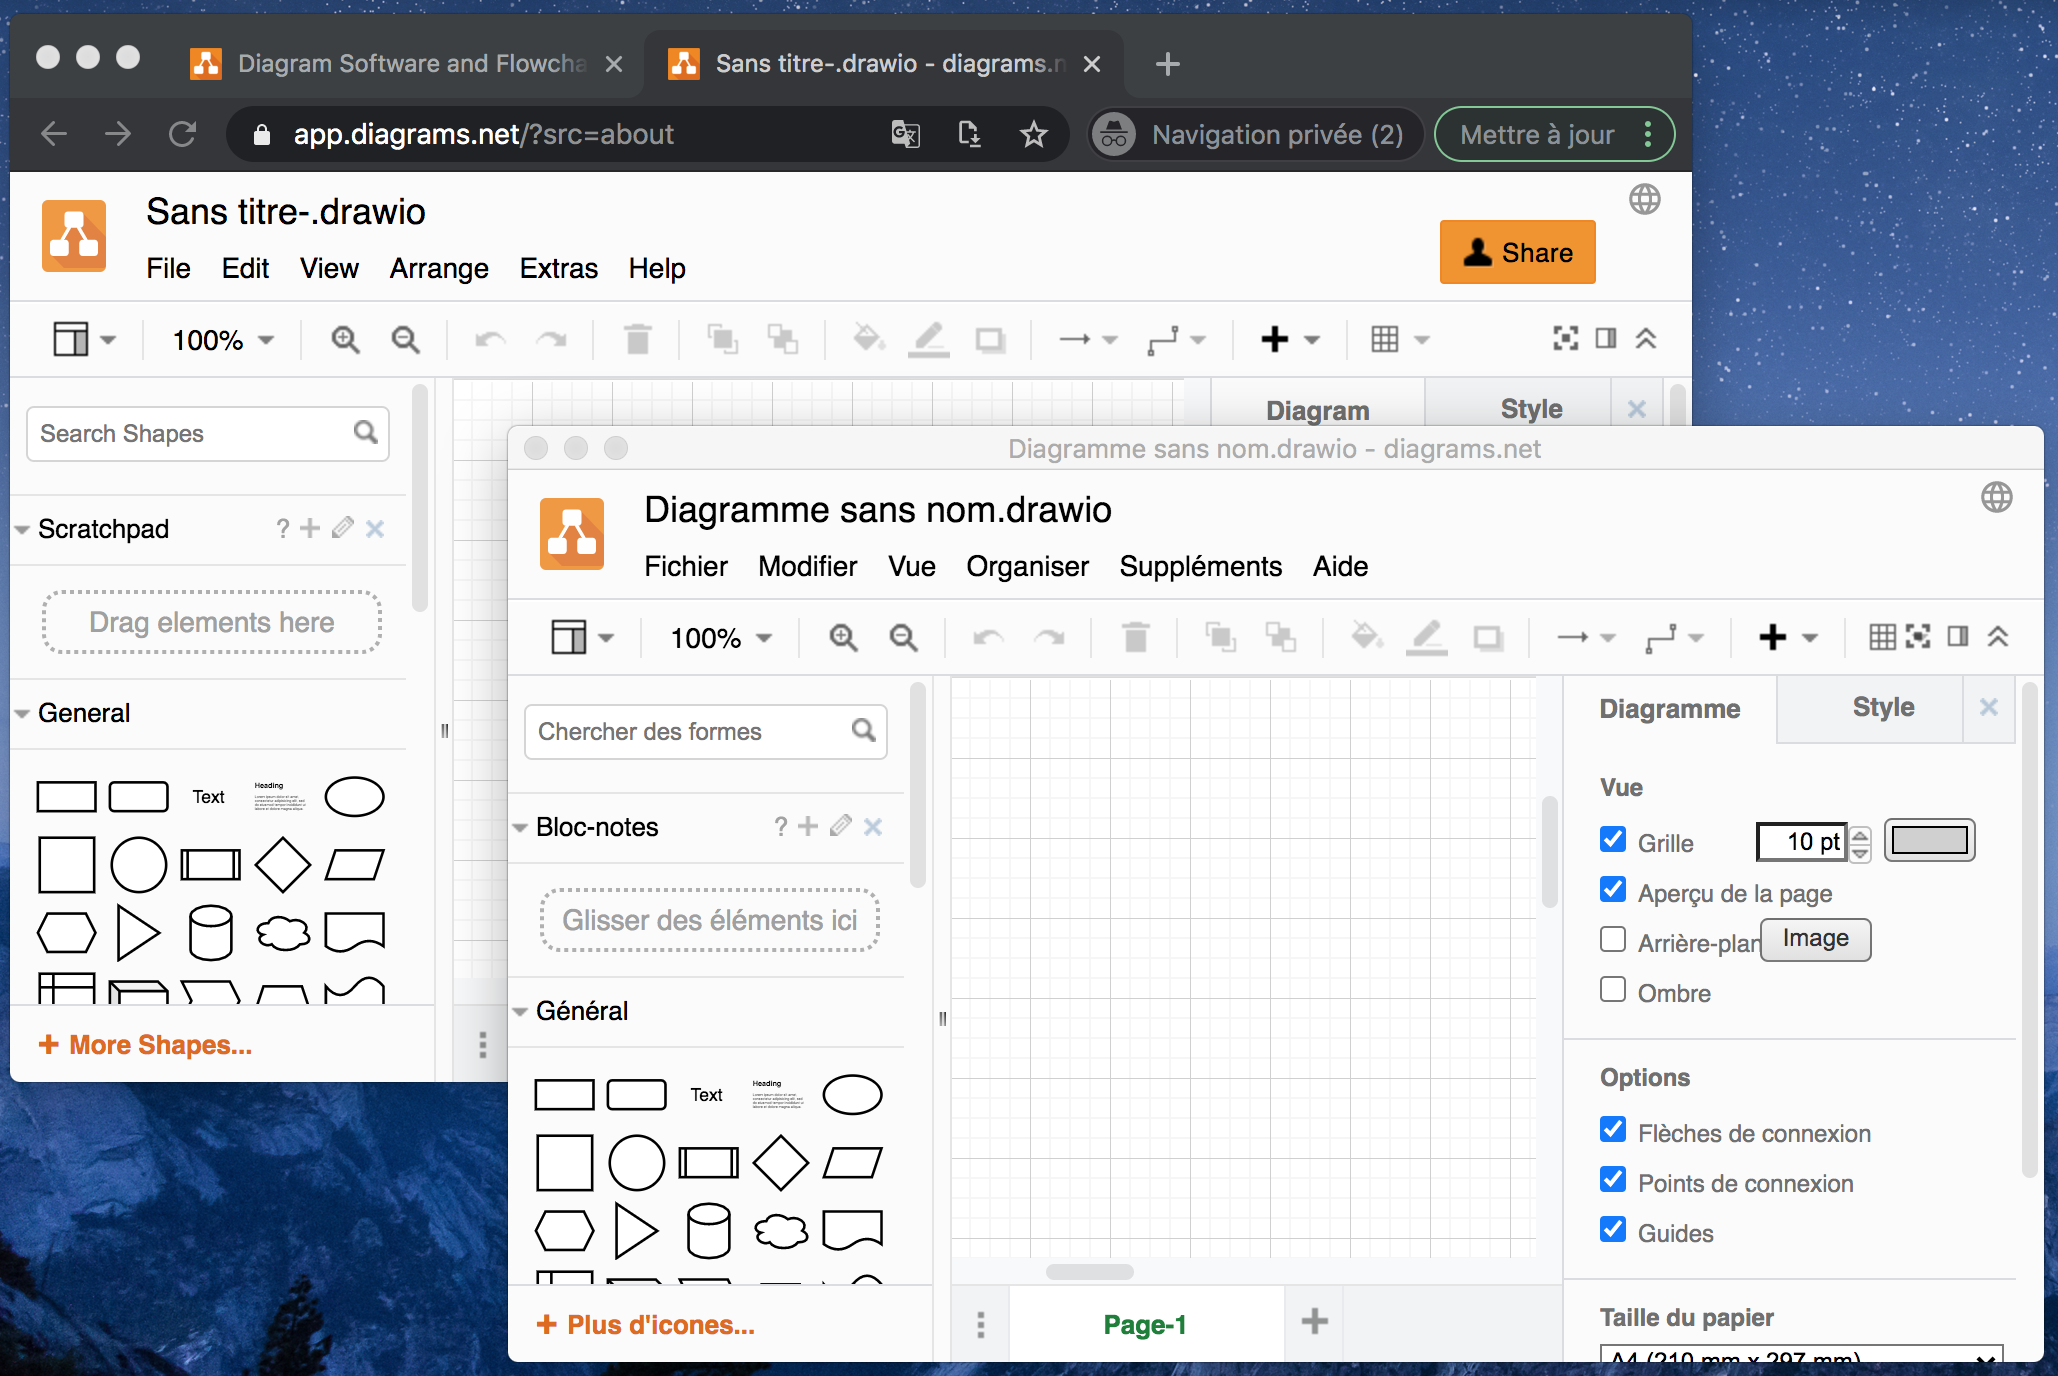Click the redo arrow in Diagramme sans nom toolbar
Screen dimensions: 2058x1376
point(1048,637)
